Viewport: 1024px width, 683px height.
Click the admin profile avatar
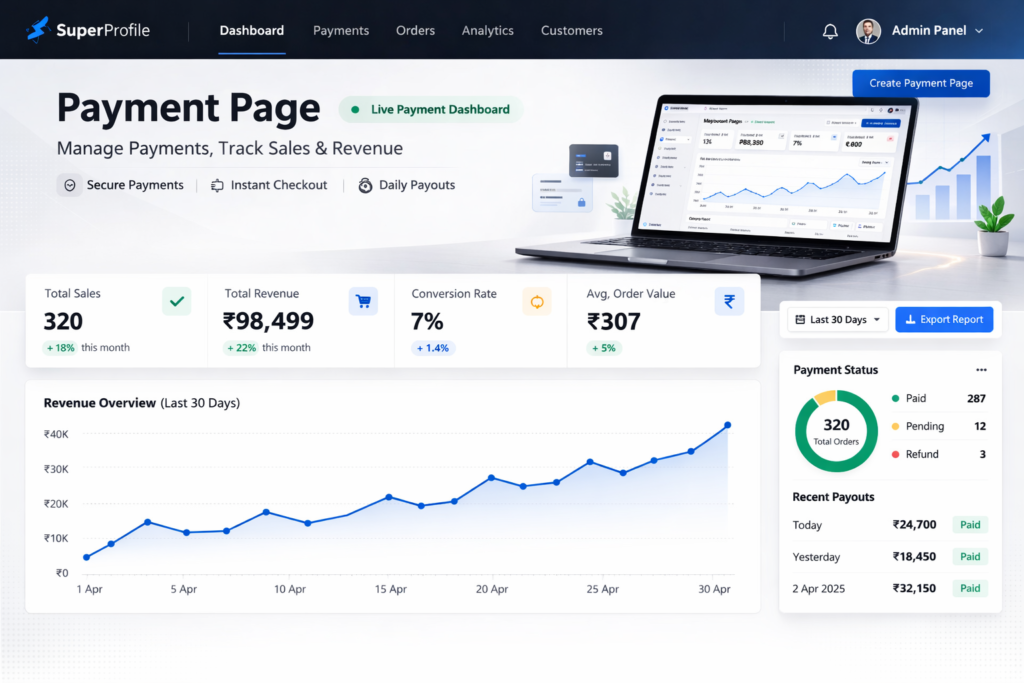pos(868,31)
